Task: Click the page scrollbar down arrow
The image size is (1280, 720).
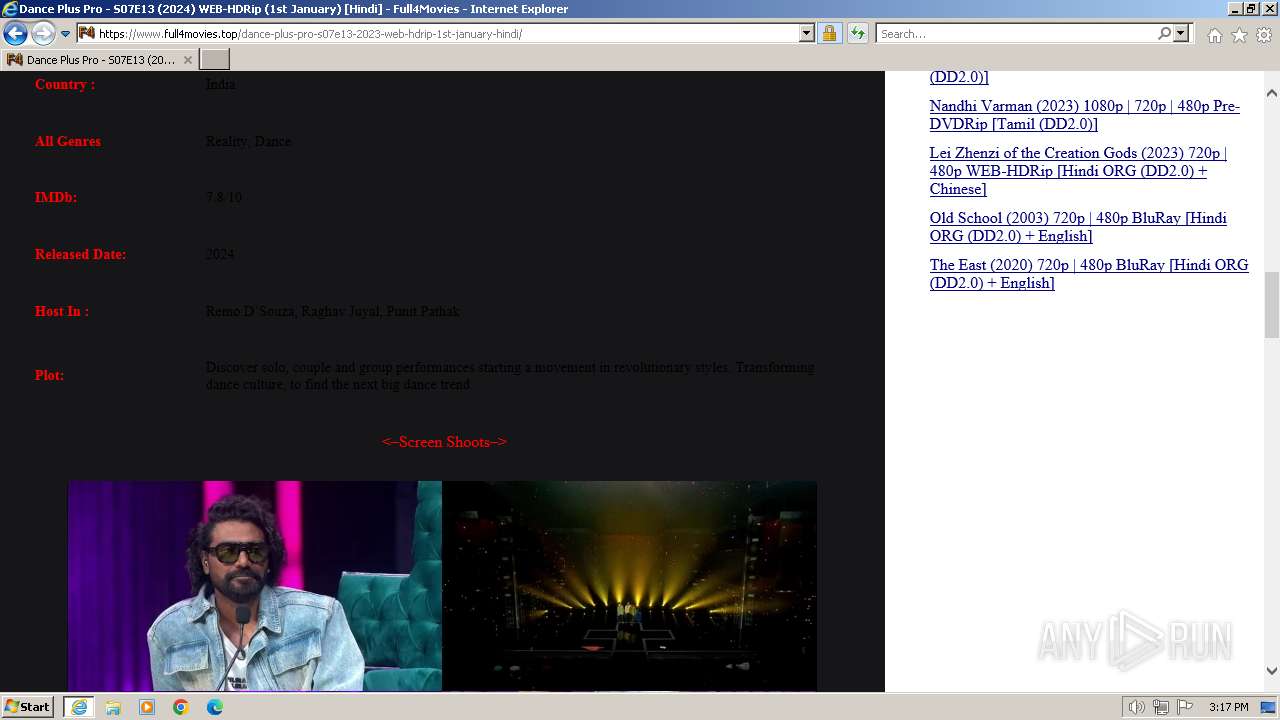Action: coord(1272,671)
